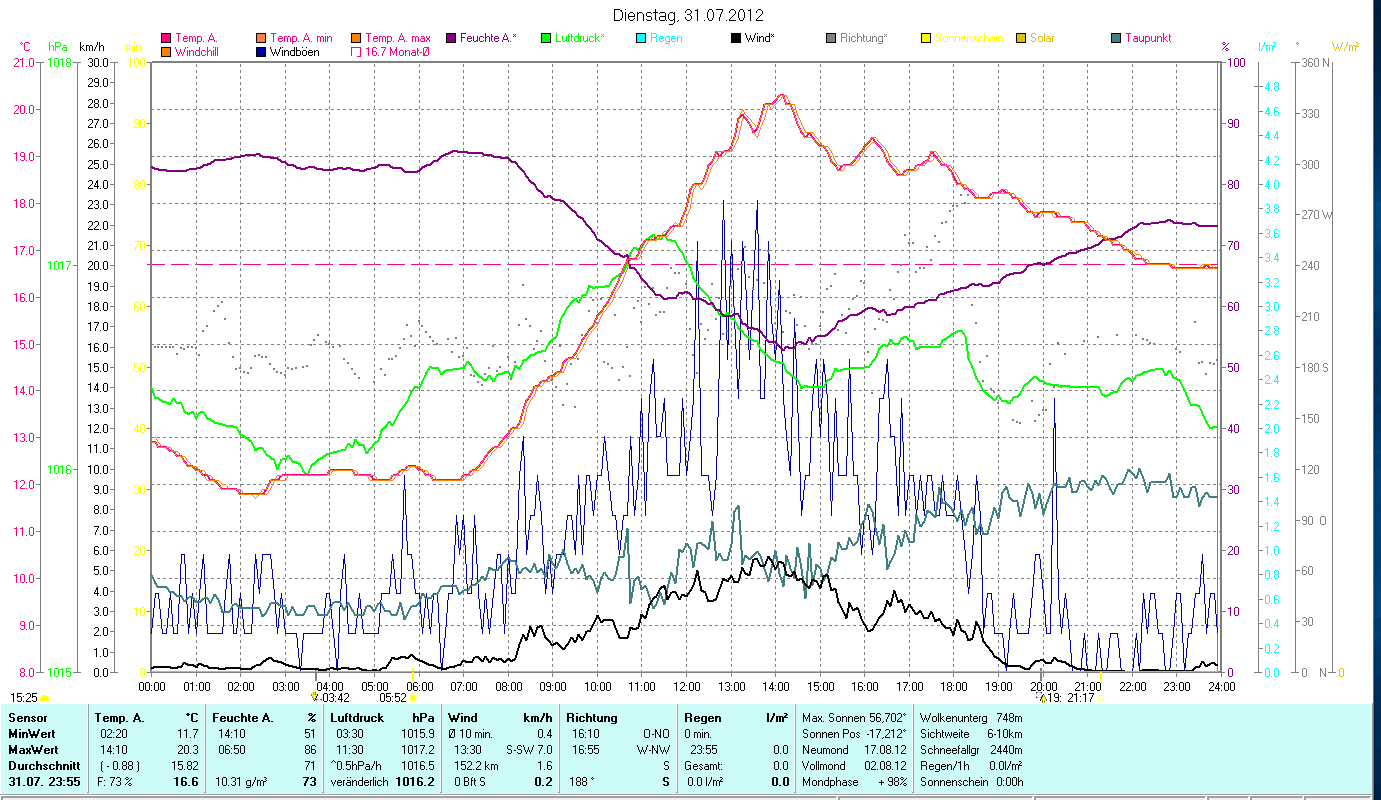Click the orange Windchill legend swatch

point(166,52)
